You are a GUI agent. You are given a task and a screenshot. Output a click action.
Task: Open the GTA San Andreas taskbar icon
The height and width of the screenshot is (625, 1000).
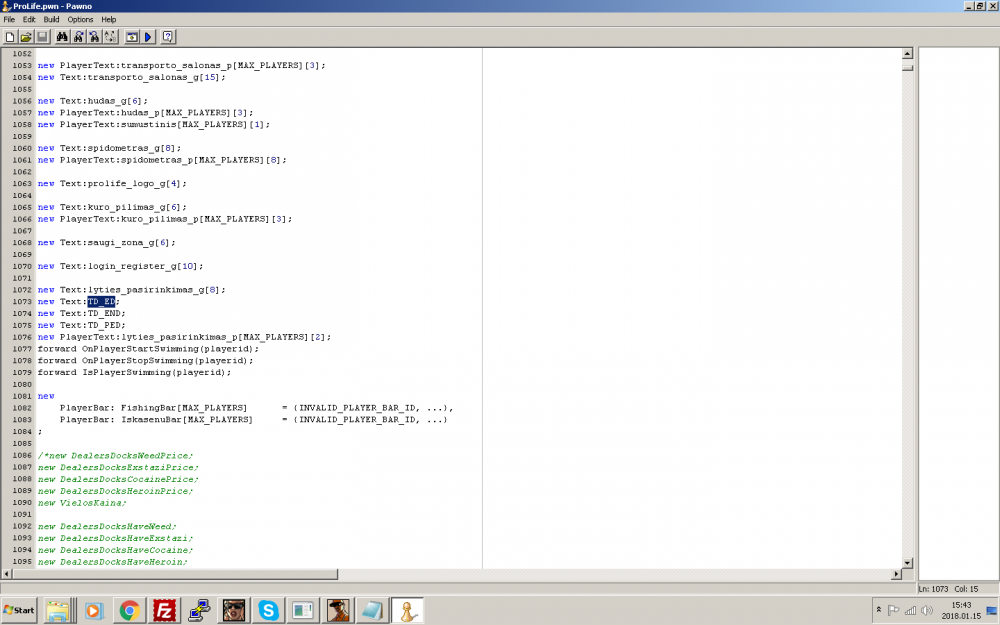338,610
